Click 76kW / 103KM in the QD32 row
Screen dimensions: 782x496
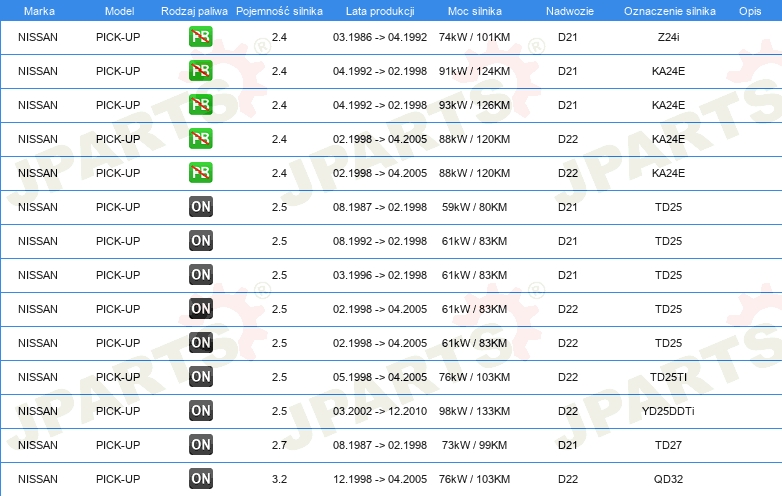pyautogui.click(x=474, y=479)
